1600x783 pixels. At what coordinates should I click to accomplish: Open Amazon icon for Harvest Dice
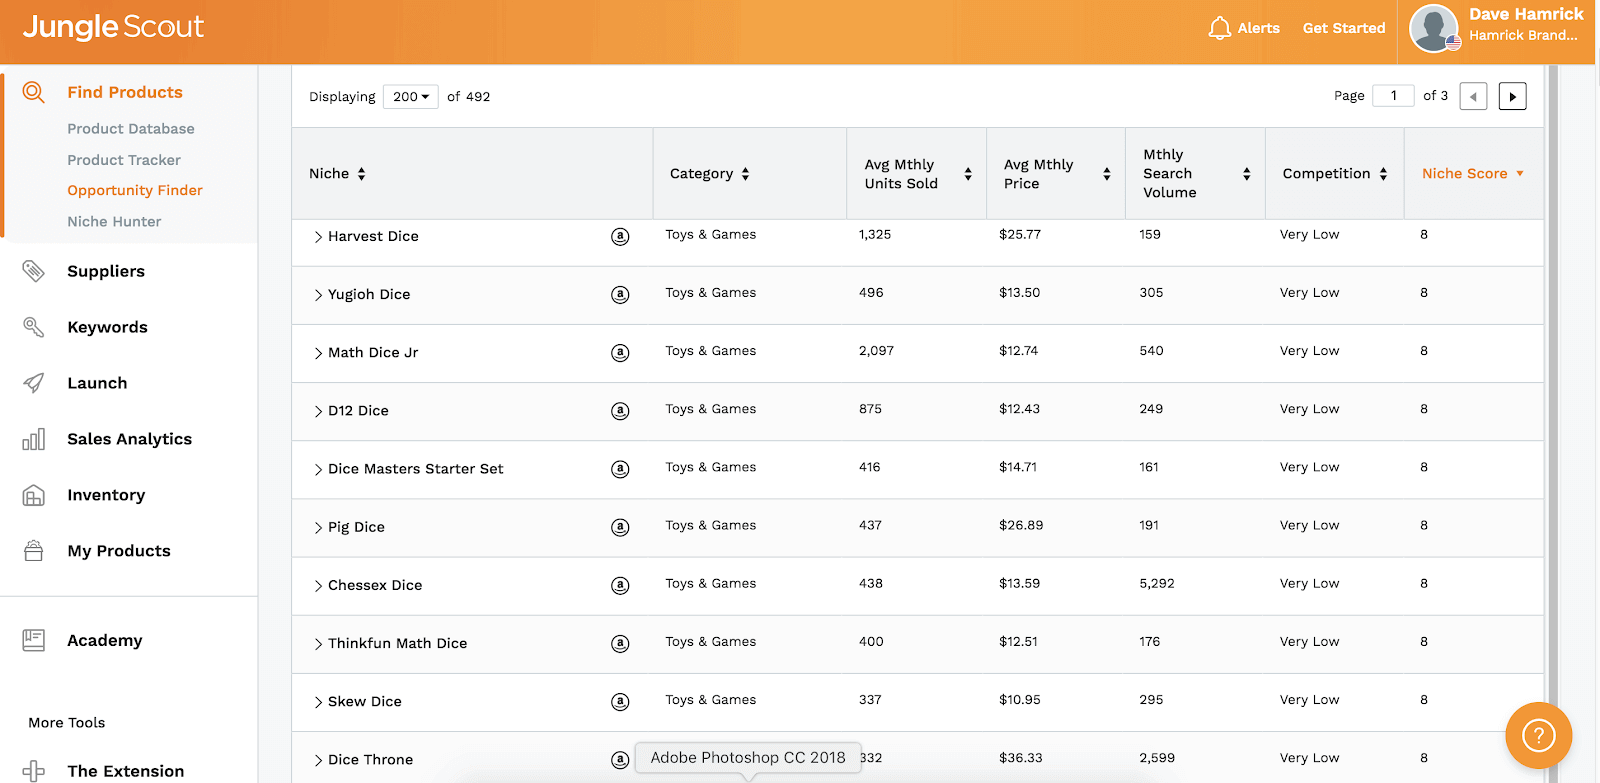click(x=620, y=237)
